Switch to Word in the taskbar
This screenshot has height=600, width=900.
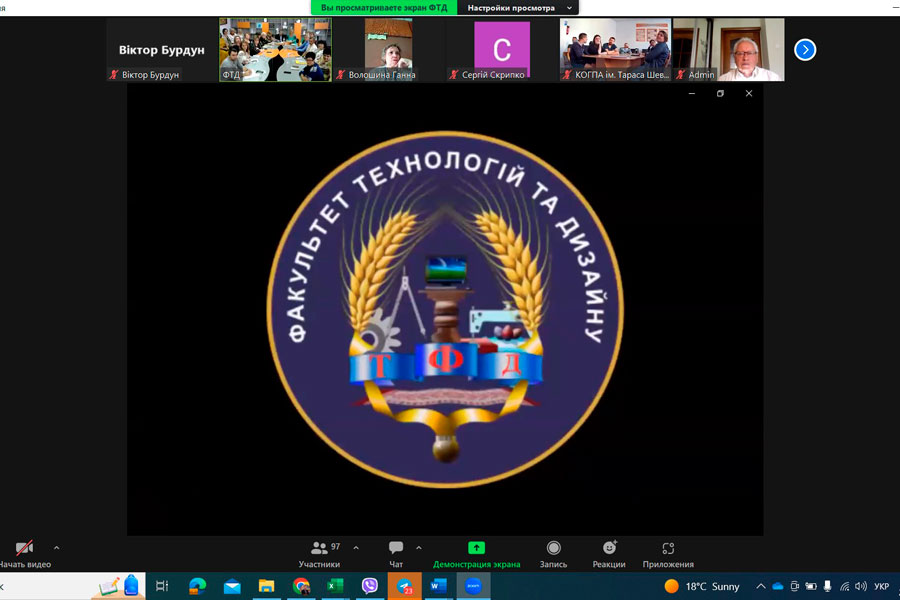coord(438,586)
